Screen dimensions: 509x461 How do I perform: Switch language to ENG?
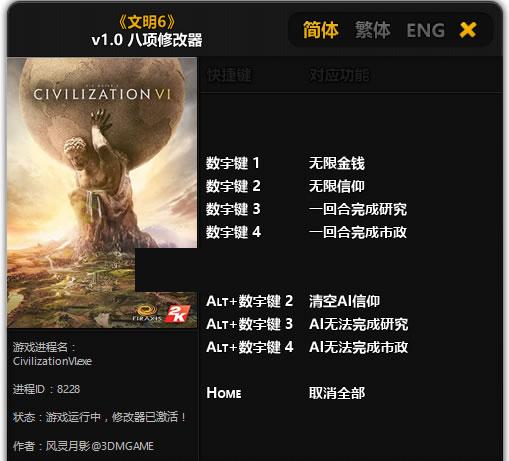click(x=426, y=30)
